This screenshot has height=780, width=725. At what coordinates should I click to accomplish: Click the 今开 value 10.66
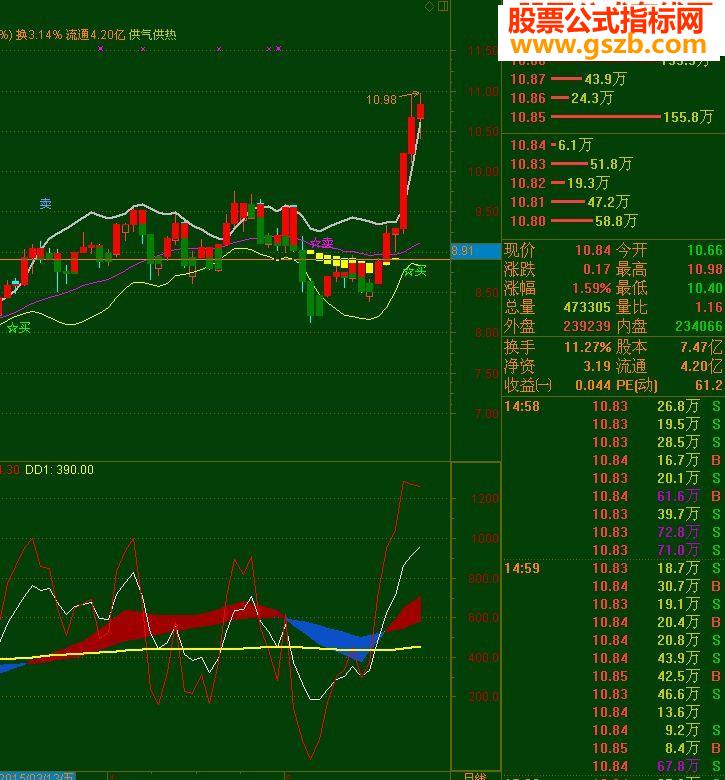pyautogui.click(x=705, y=250)
